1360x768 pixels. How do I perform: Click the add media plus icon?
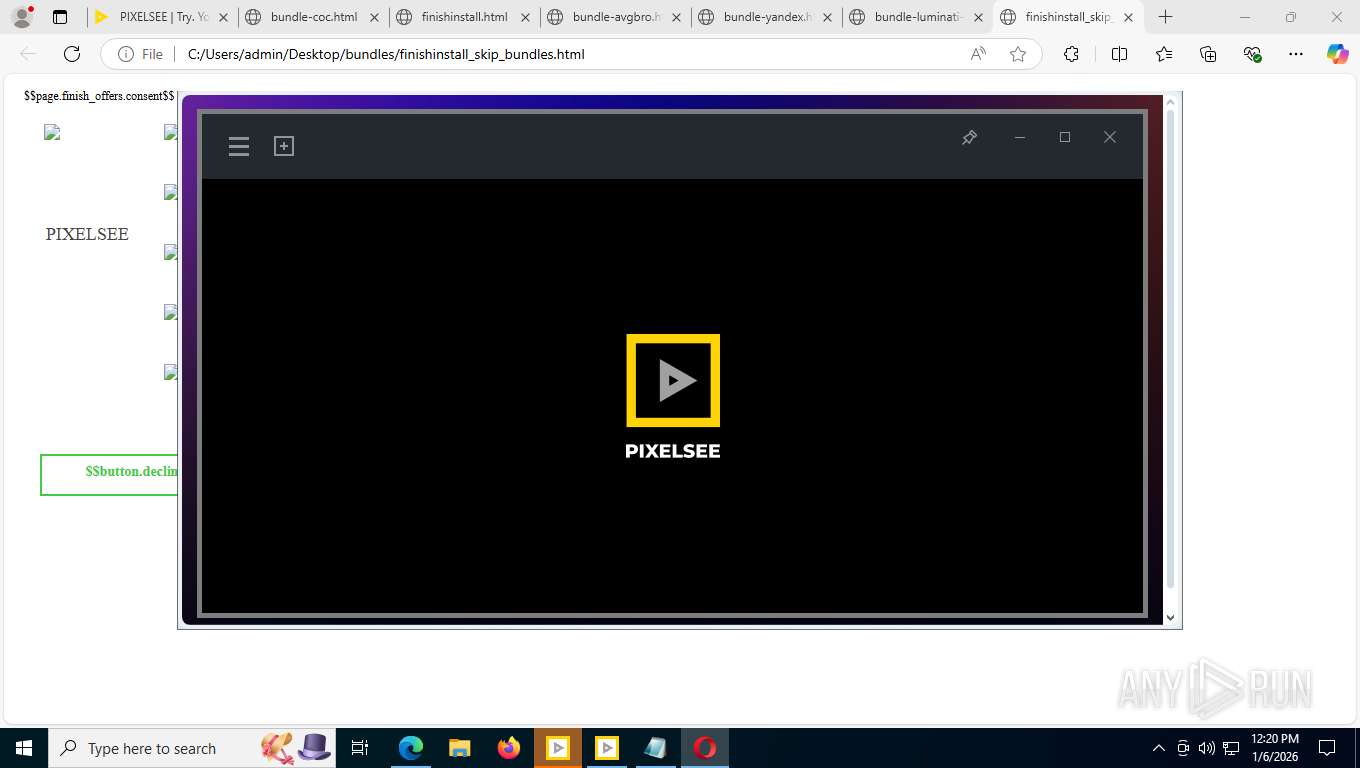coord(284,146)
